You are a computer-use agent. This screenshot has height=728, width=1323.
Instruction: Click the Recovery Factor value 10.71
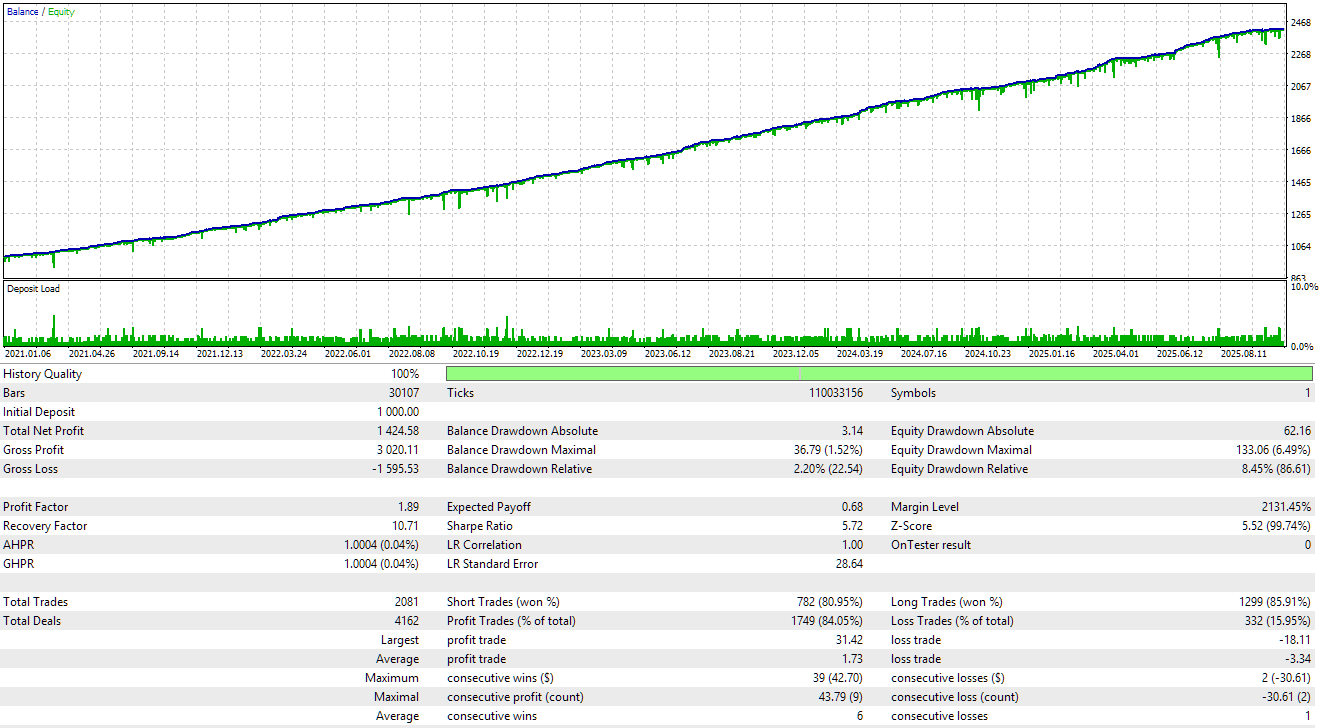(x=405, y=526)
